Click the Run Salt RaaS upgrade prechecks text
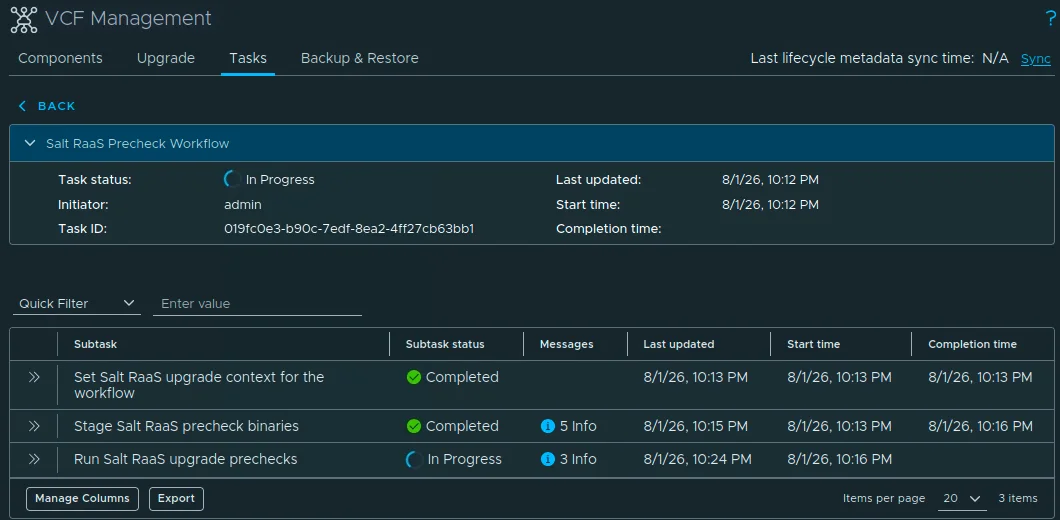Screen dimensions: 1060x520 point(186,459)
